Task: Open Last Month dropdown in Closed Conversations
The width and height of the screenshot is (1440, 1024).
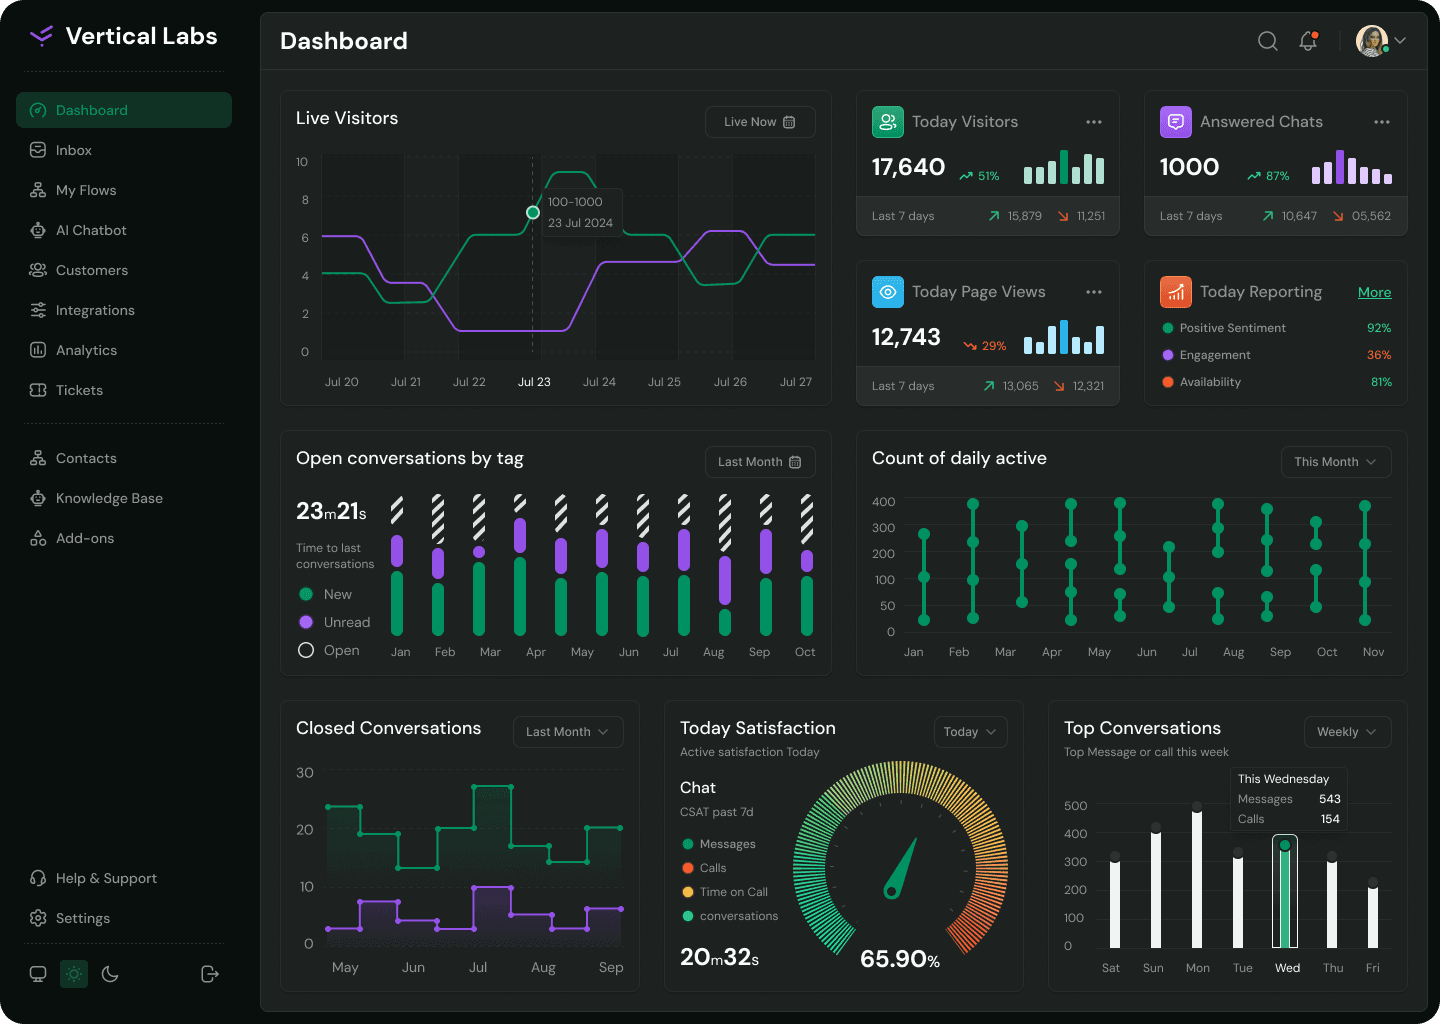Action: click(x=568, y=732)
